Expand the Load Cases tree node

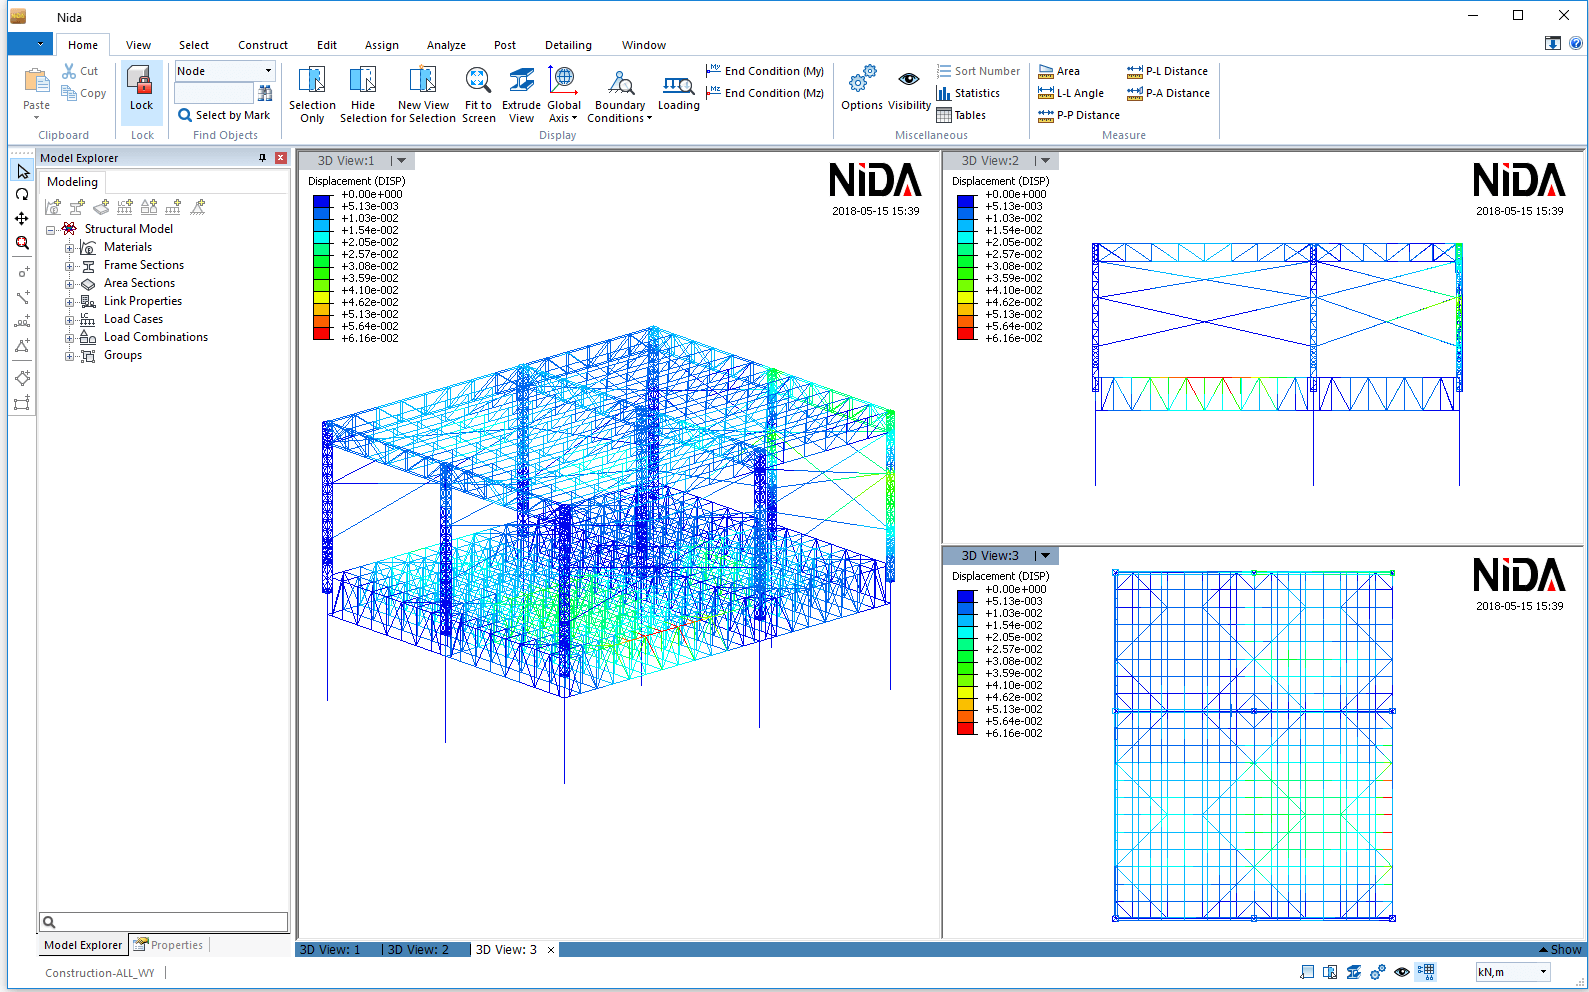69,320
